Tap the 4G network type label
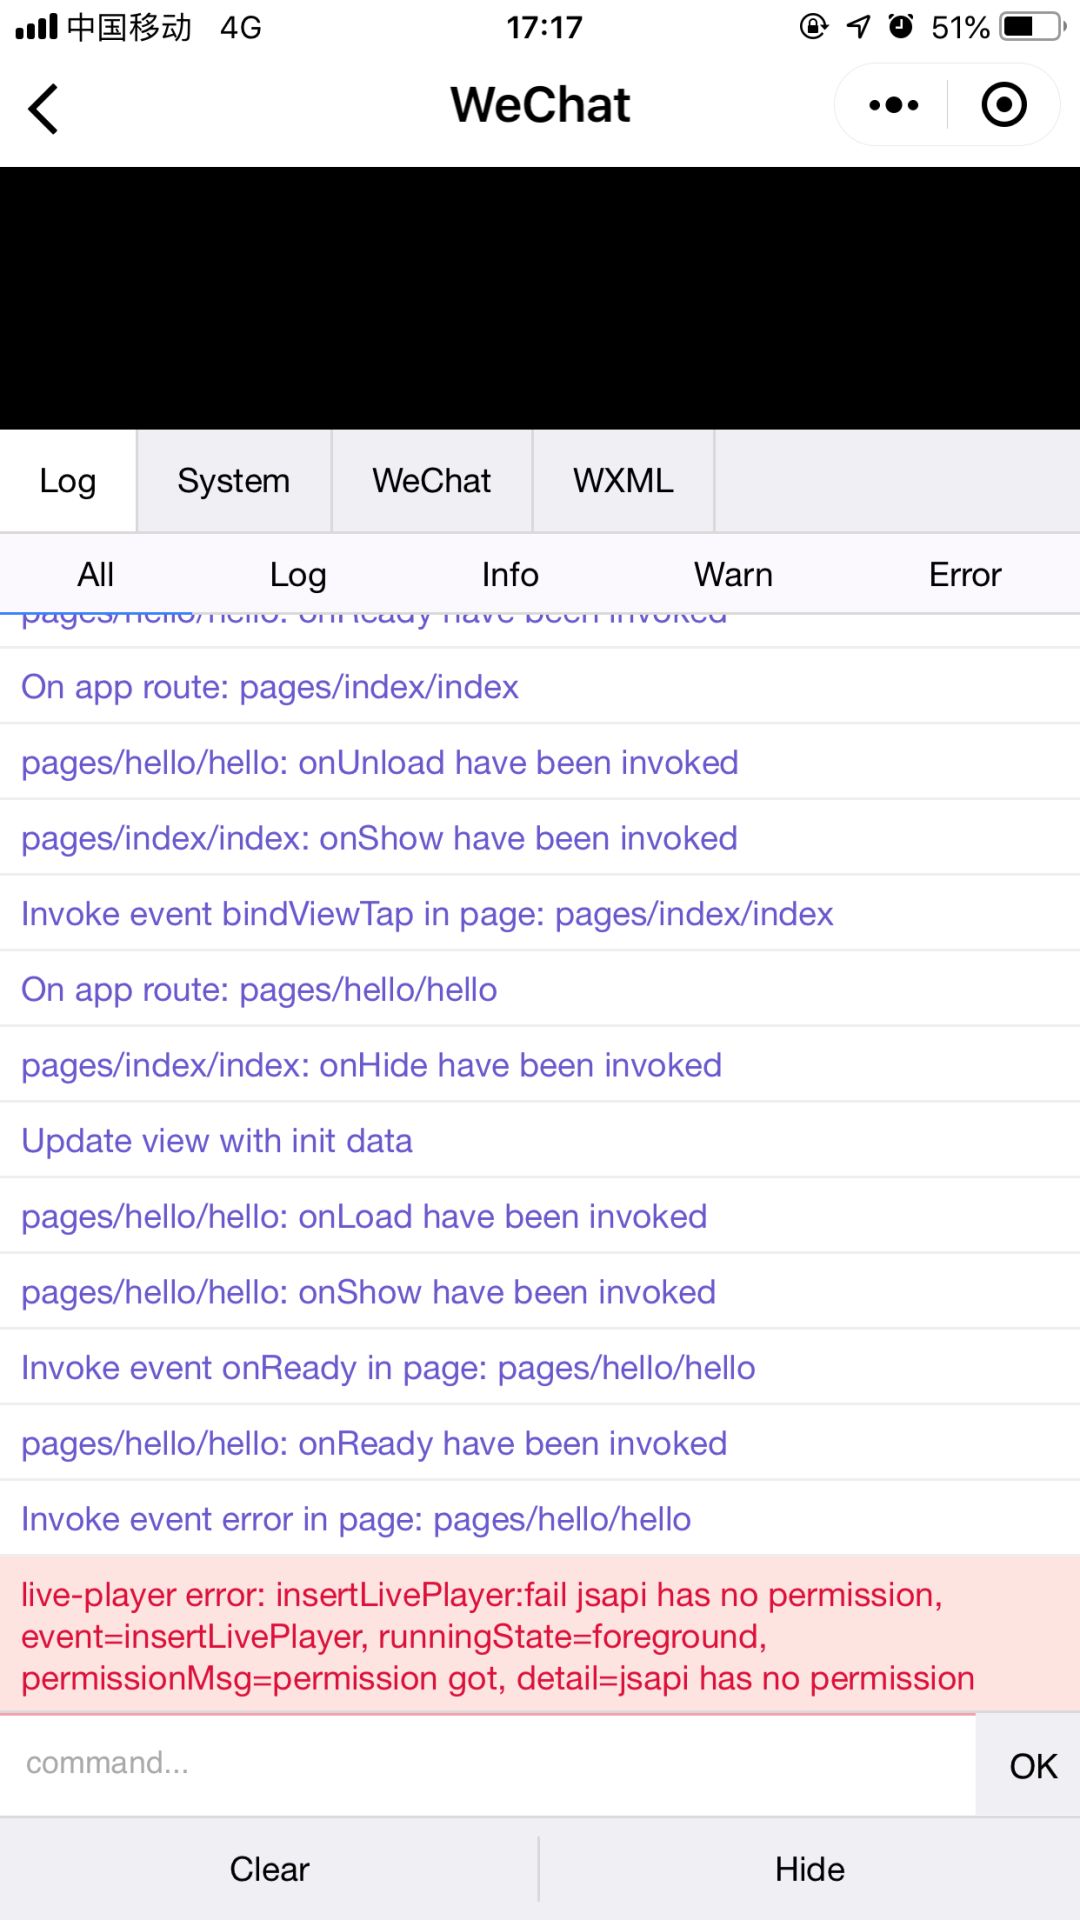The image size is (1080, 1920). pyautogui.click(x=241, y=27)
